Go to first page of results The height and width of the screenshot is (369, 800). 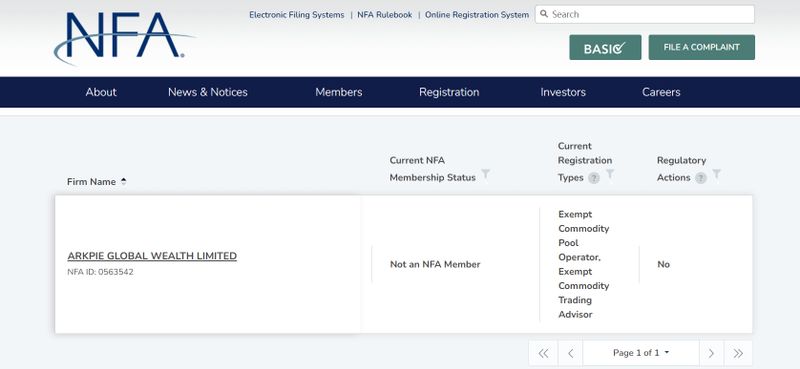point(543,353)
